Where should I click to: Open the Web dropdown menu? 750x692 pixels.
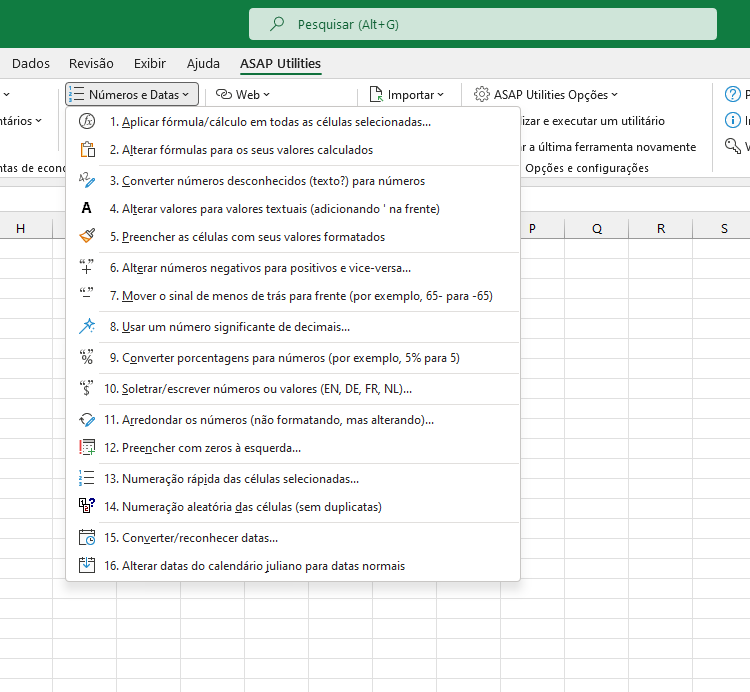pyautogui.click(x=243, y=95)
